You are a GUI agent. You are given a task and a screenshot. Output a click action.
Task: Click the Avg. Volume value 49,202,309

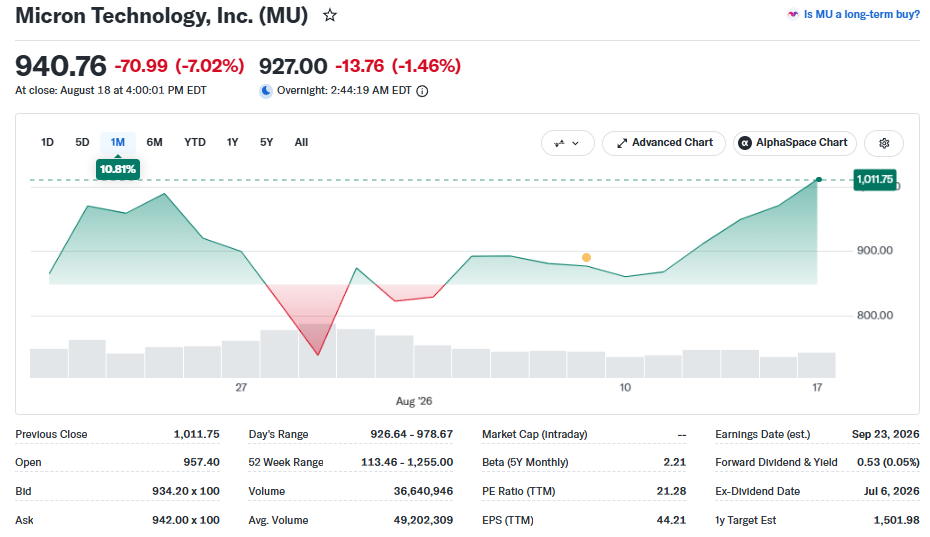[x=423, y=520]
